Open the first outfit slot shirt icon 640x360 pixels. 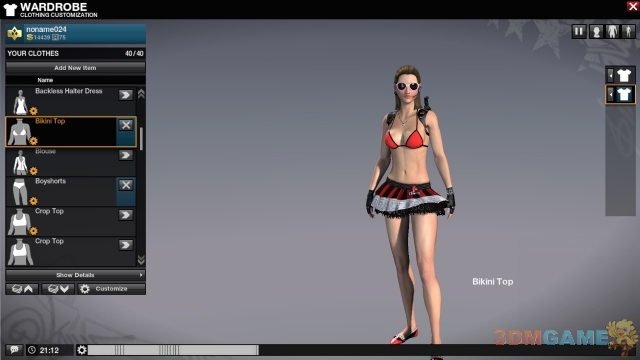[x=620, y=75]
